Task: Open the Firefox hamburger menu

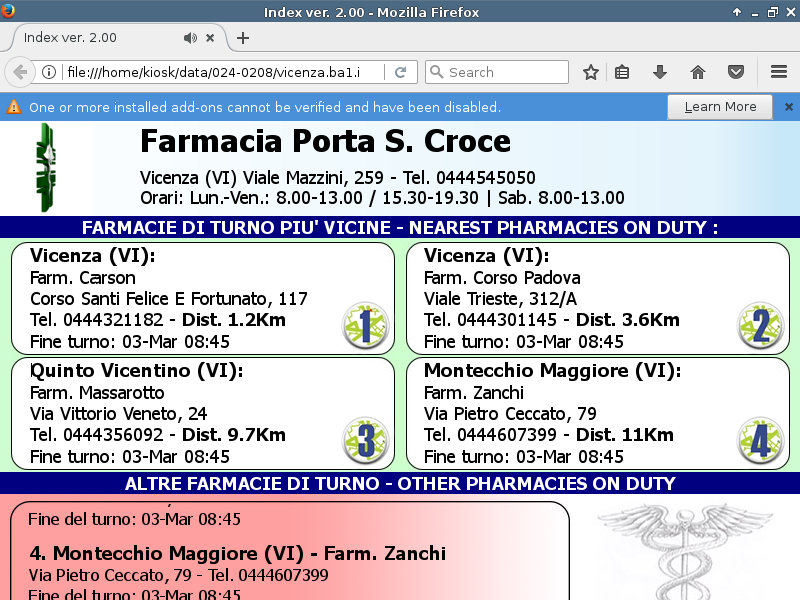Action: tap(779, 72)
